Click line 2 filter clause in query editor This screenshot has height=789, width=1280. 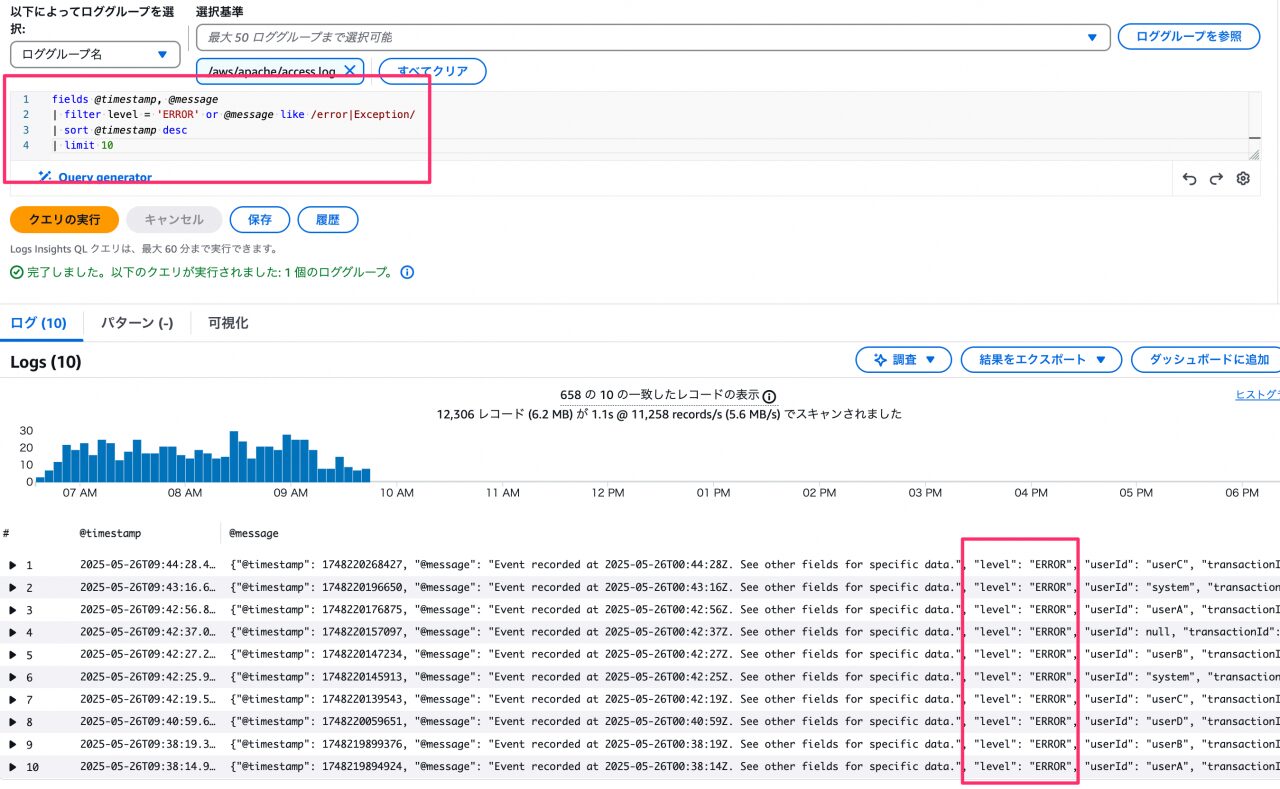[233, 115]
